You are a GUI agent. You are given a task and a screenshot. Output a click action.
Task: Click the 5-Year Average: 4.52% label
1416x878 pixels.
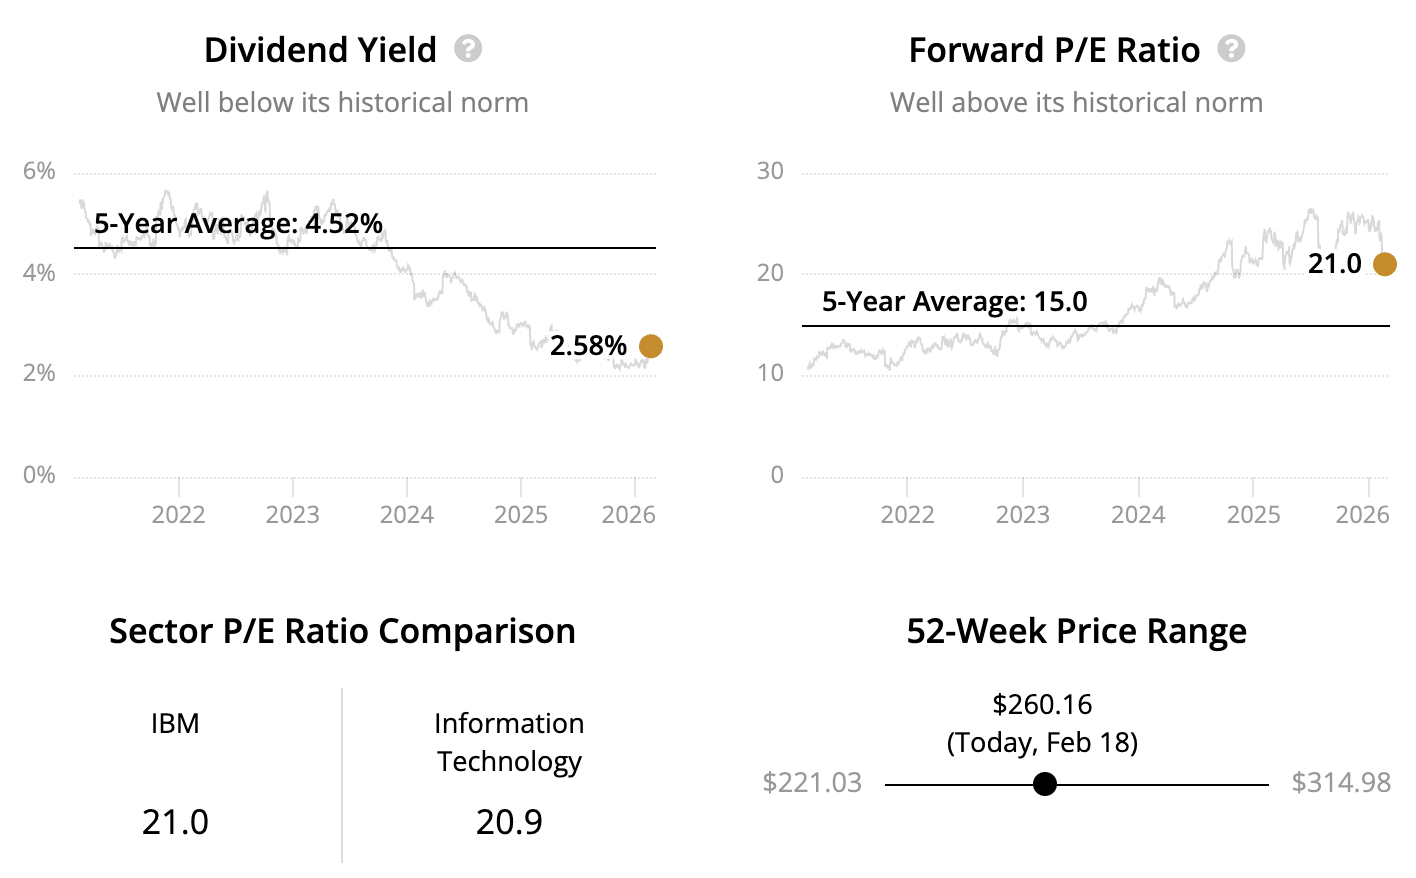click(238, 223)
